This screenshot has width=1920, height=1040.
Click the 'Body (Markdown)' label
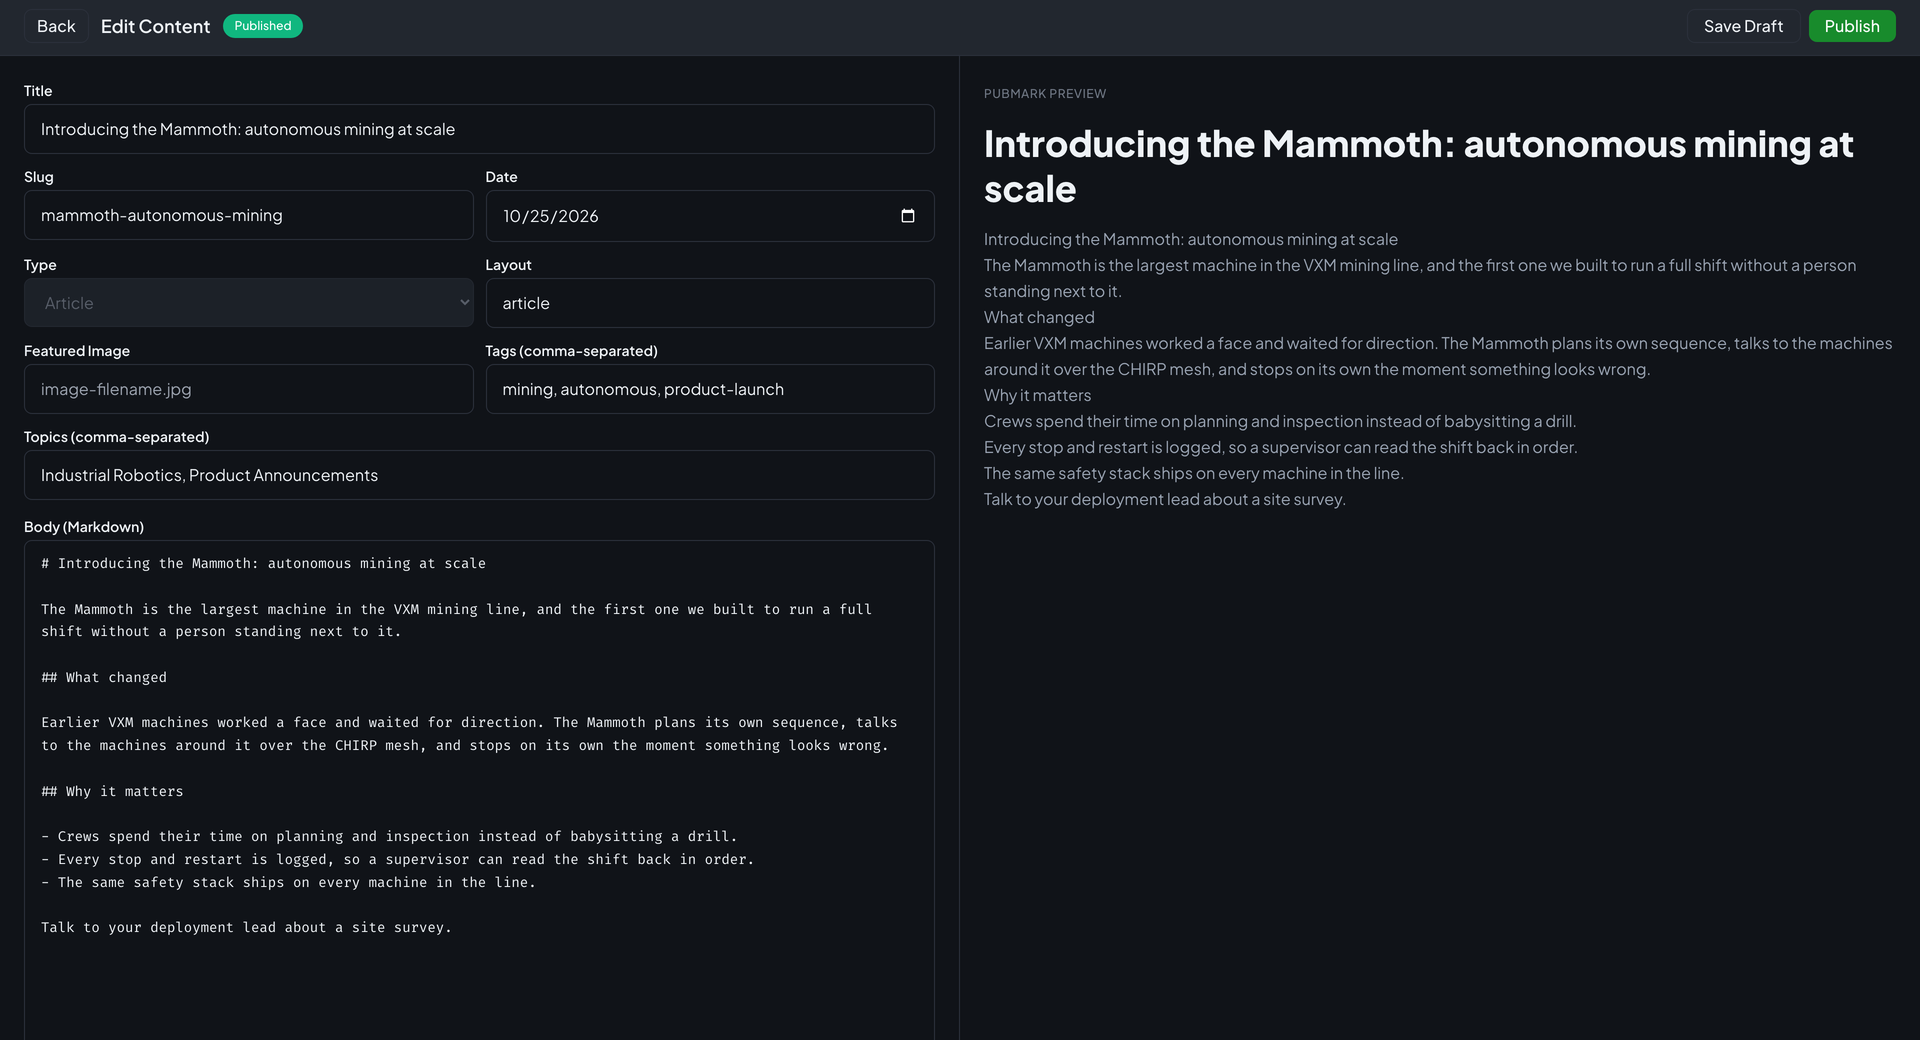(x=84, y=527)
